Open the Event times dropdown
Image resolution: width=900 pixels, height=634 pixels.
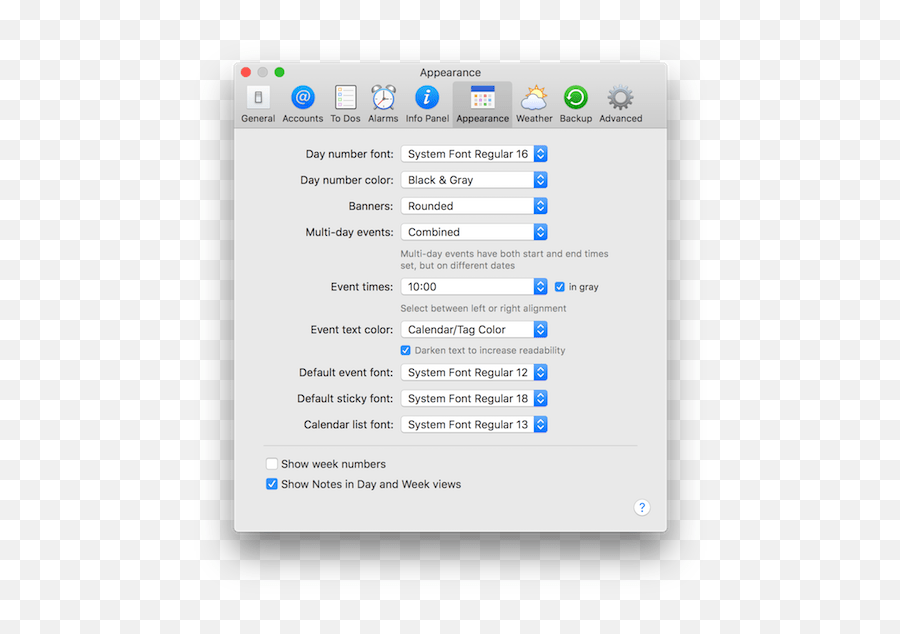click(x=473, y=286)
